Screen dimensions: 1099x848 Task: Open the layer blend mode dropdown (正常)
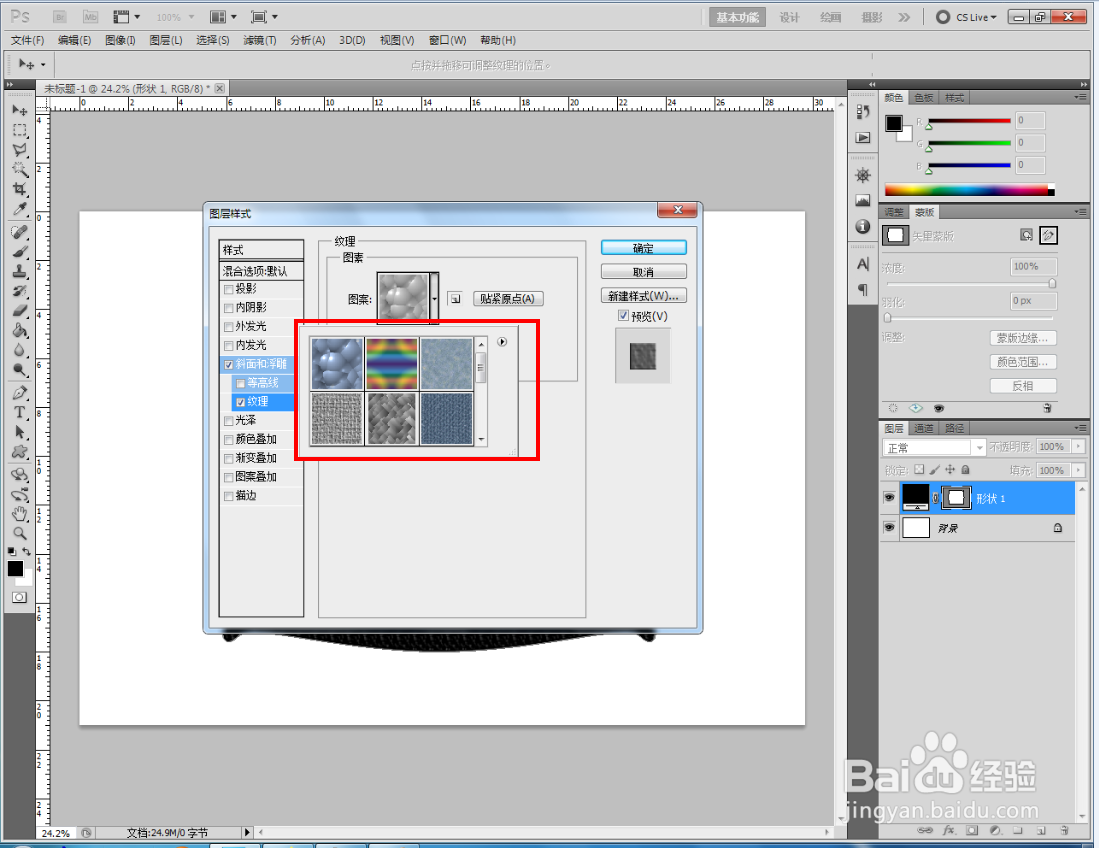[x=934, y=447]
